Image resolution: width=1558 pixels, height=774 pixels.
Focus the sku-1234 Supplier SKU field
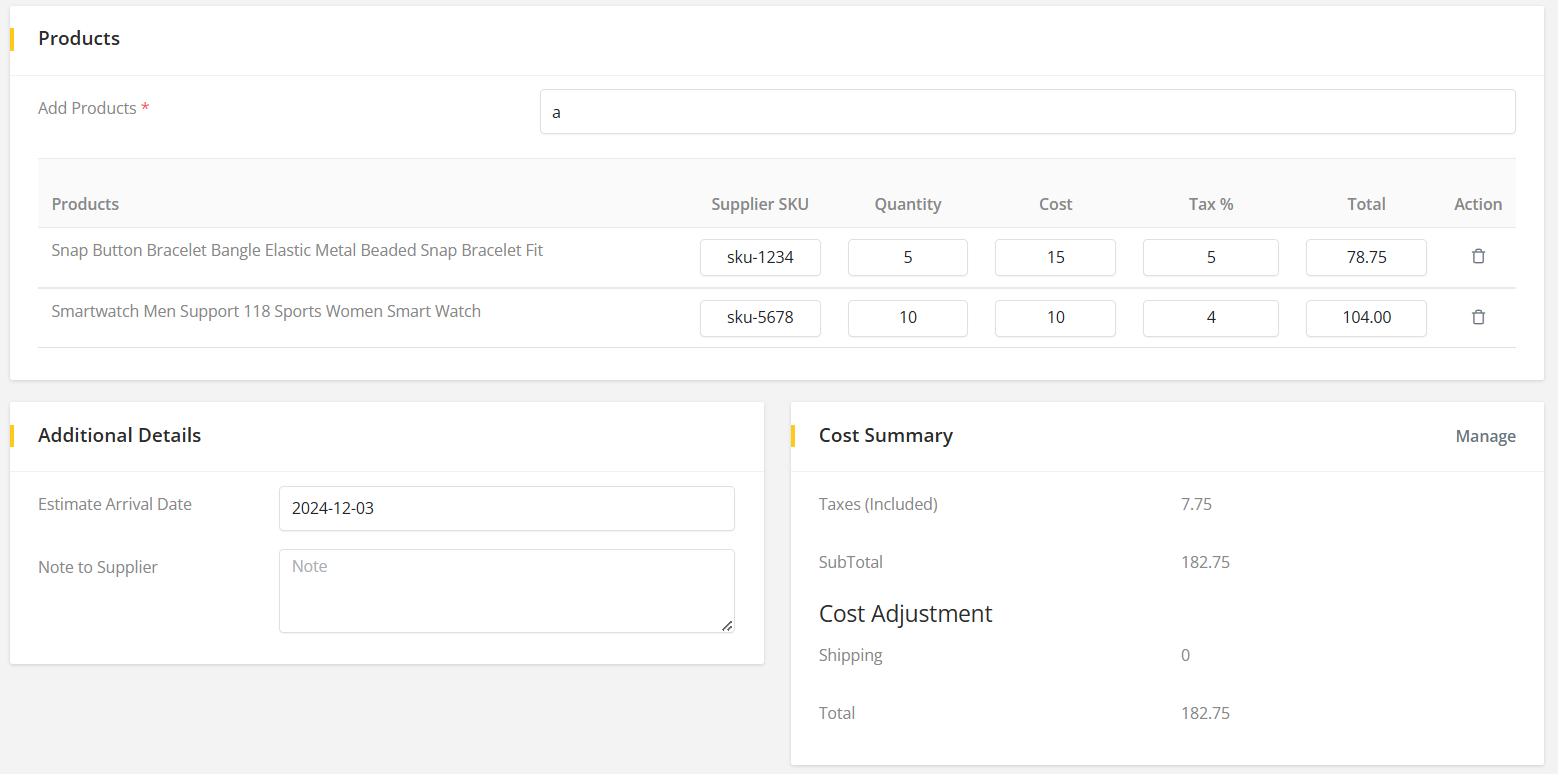(x=760, y=257)
